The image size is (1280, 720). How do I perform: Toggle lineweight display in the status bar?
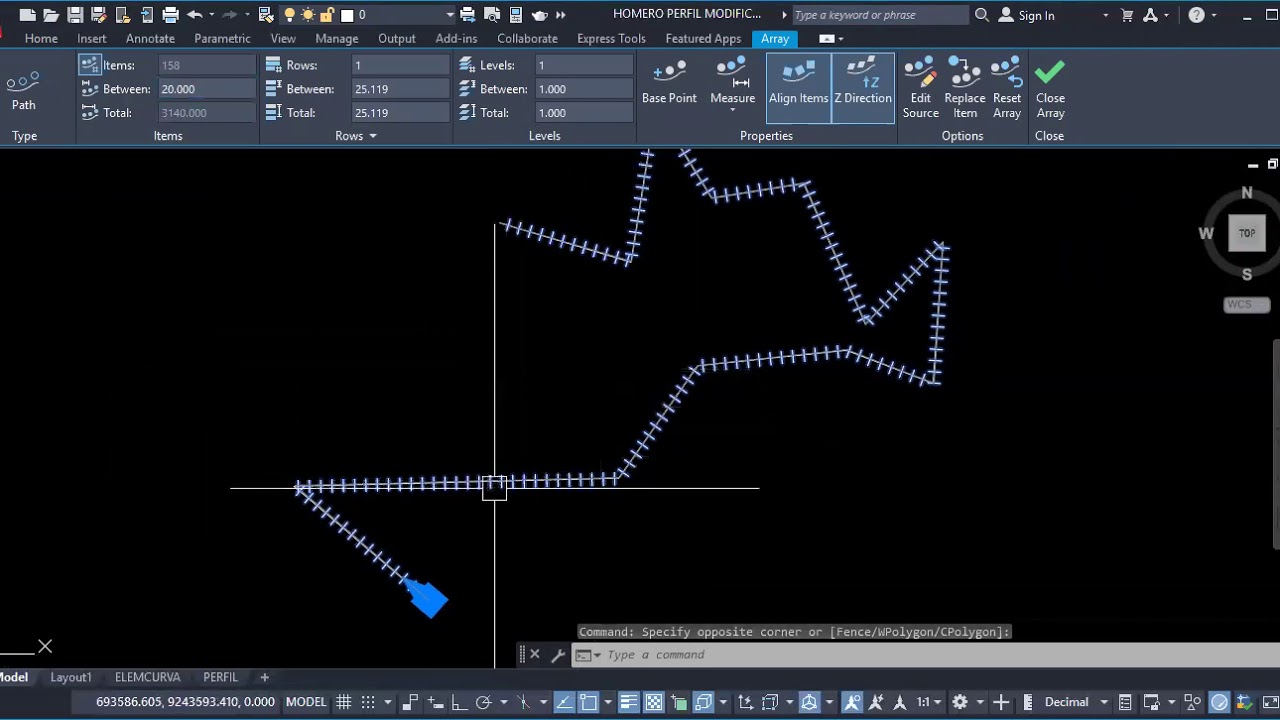[629, 702]
